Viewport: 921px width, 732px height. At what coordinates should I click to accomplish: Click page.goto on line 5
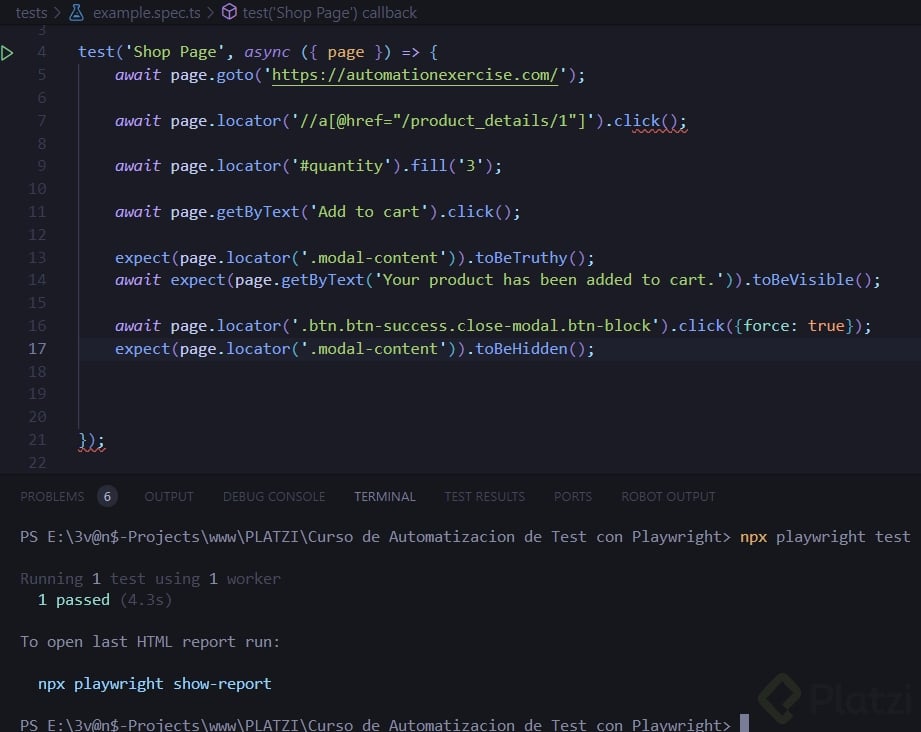point(211,75)
